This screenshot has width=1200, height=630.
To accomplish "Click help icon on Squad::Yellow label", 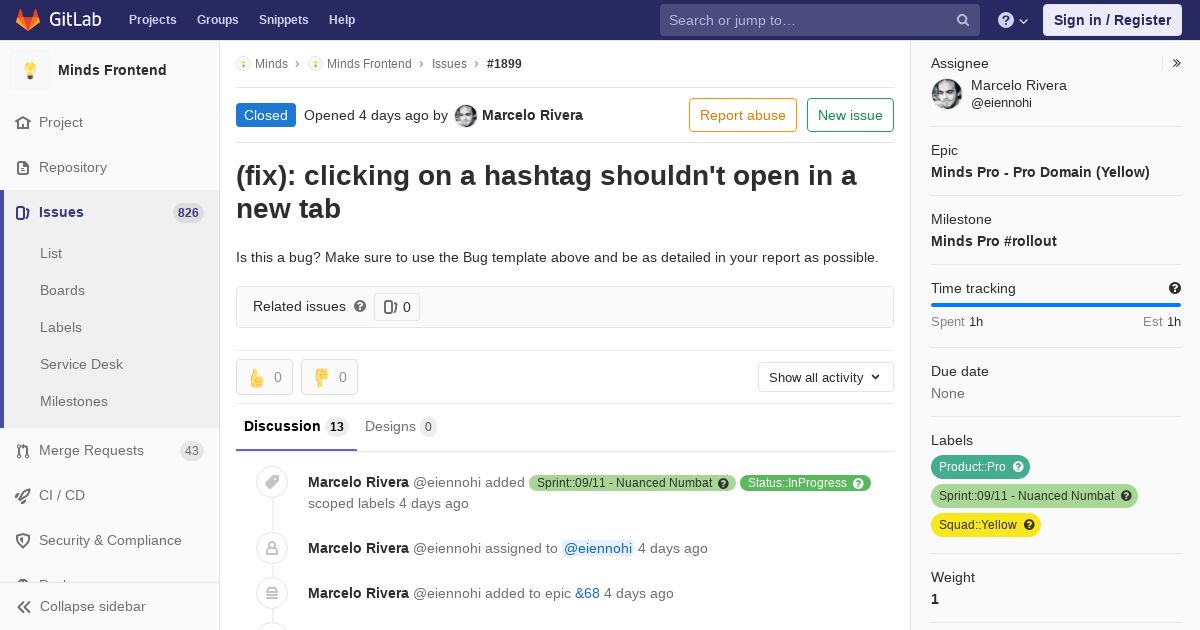I will tap(1029, 525).
